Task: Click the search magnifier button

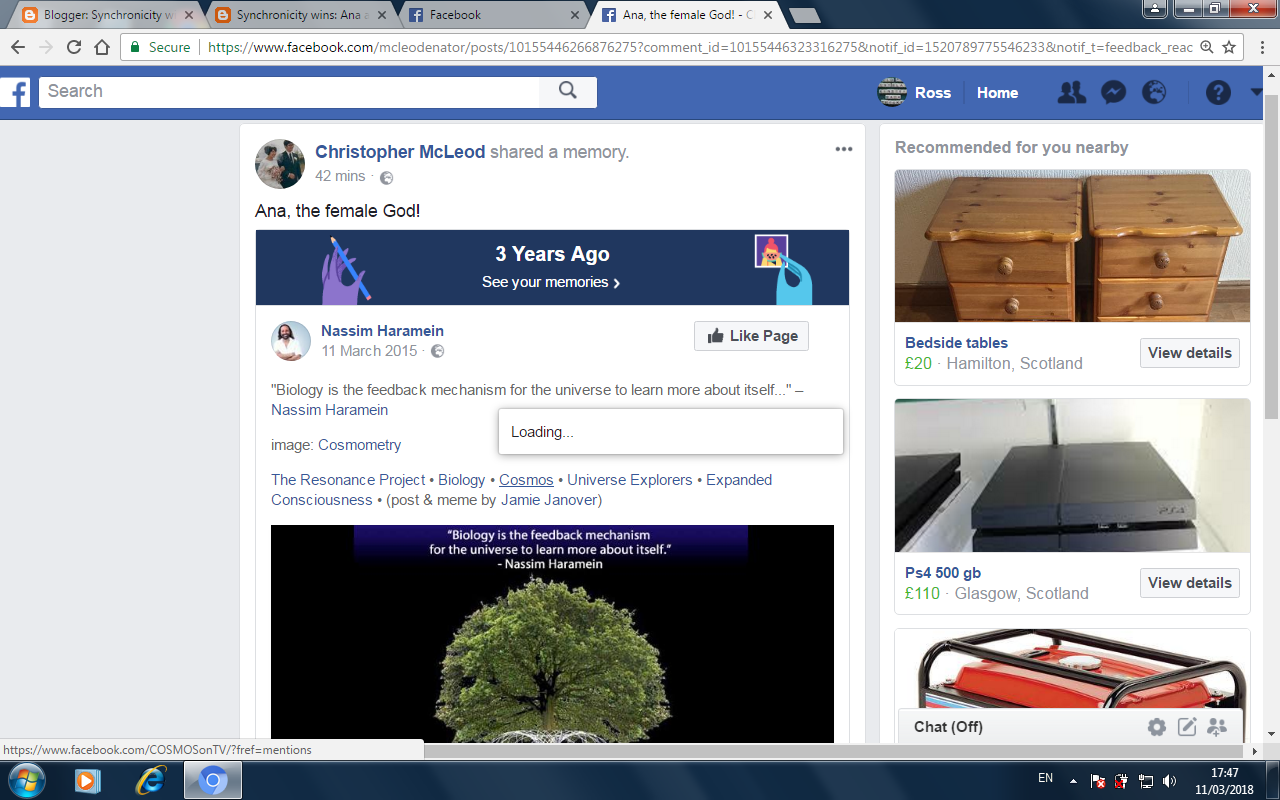Action: (568, 91)
